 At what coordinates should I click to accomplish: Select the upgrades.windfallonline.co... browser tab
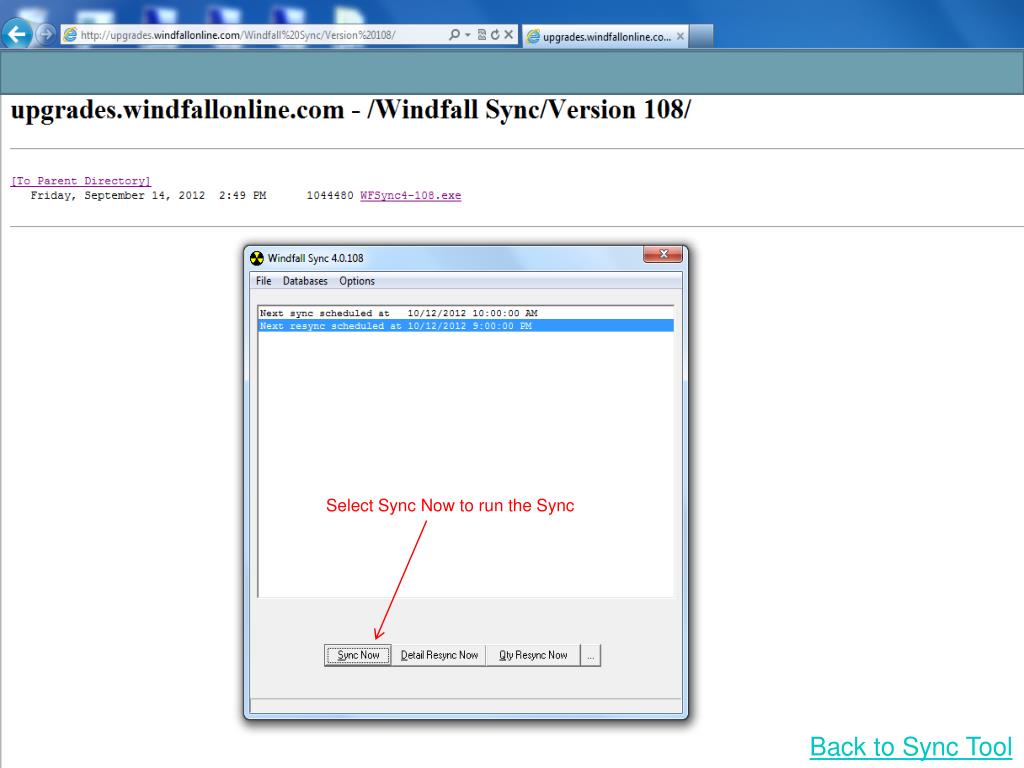[605, 37]
